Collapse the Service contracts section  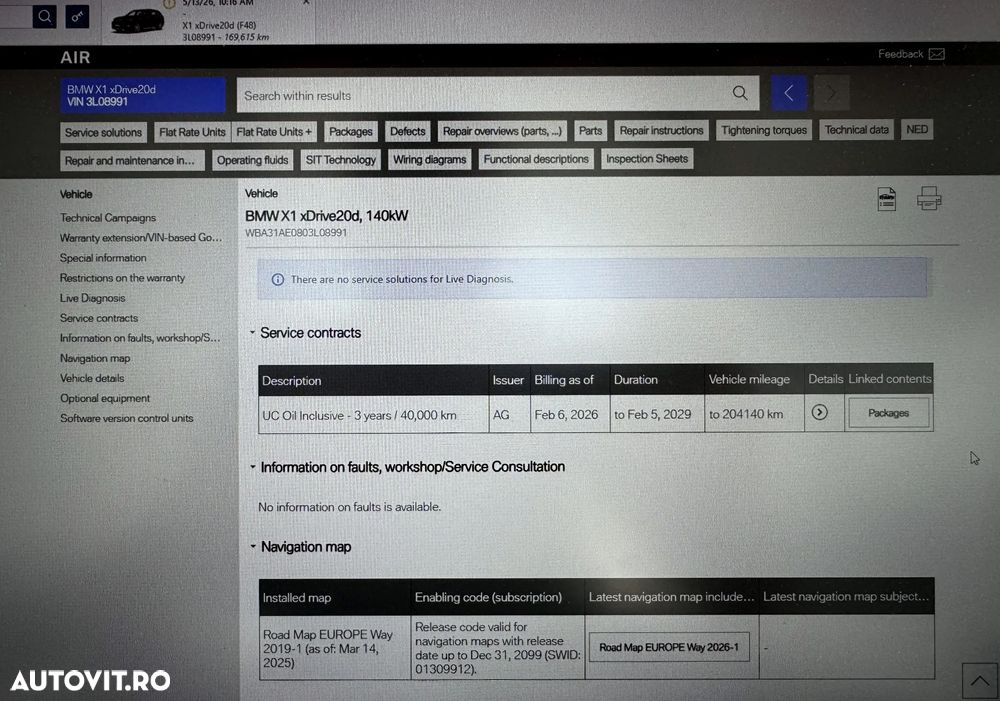(x=253, y=332)
